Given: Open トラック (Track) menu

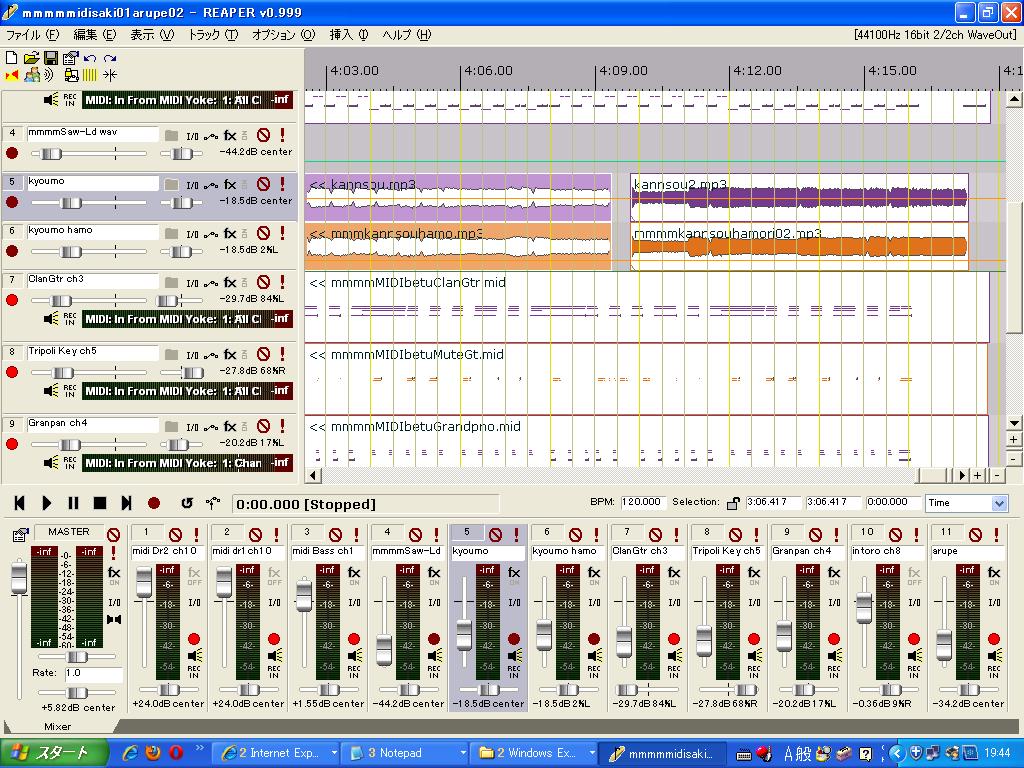Looking at the screenshot, I should coord(213,35).
